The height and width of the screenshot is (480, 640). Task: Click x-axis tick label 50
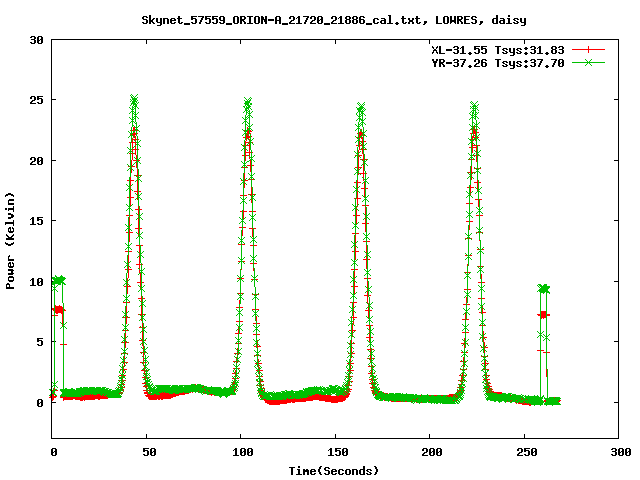pyautogui.click(x=149, y=452)
